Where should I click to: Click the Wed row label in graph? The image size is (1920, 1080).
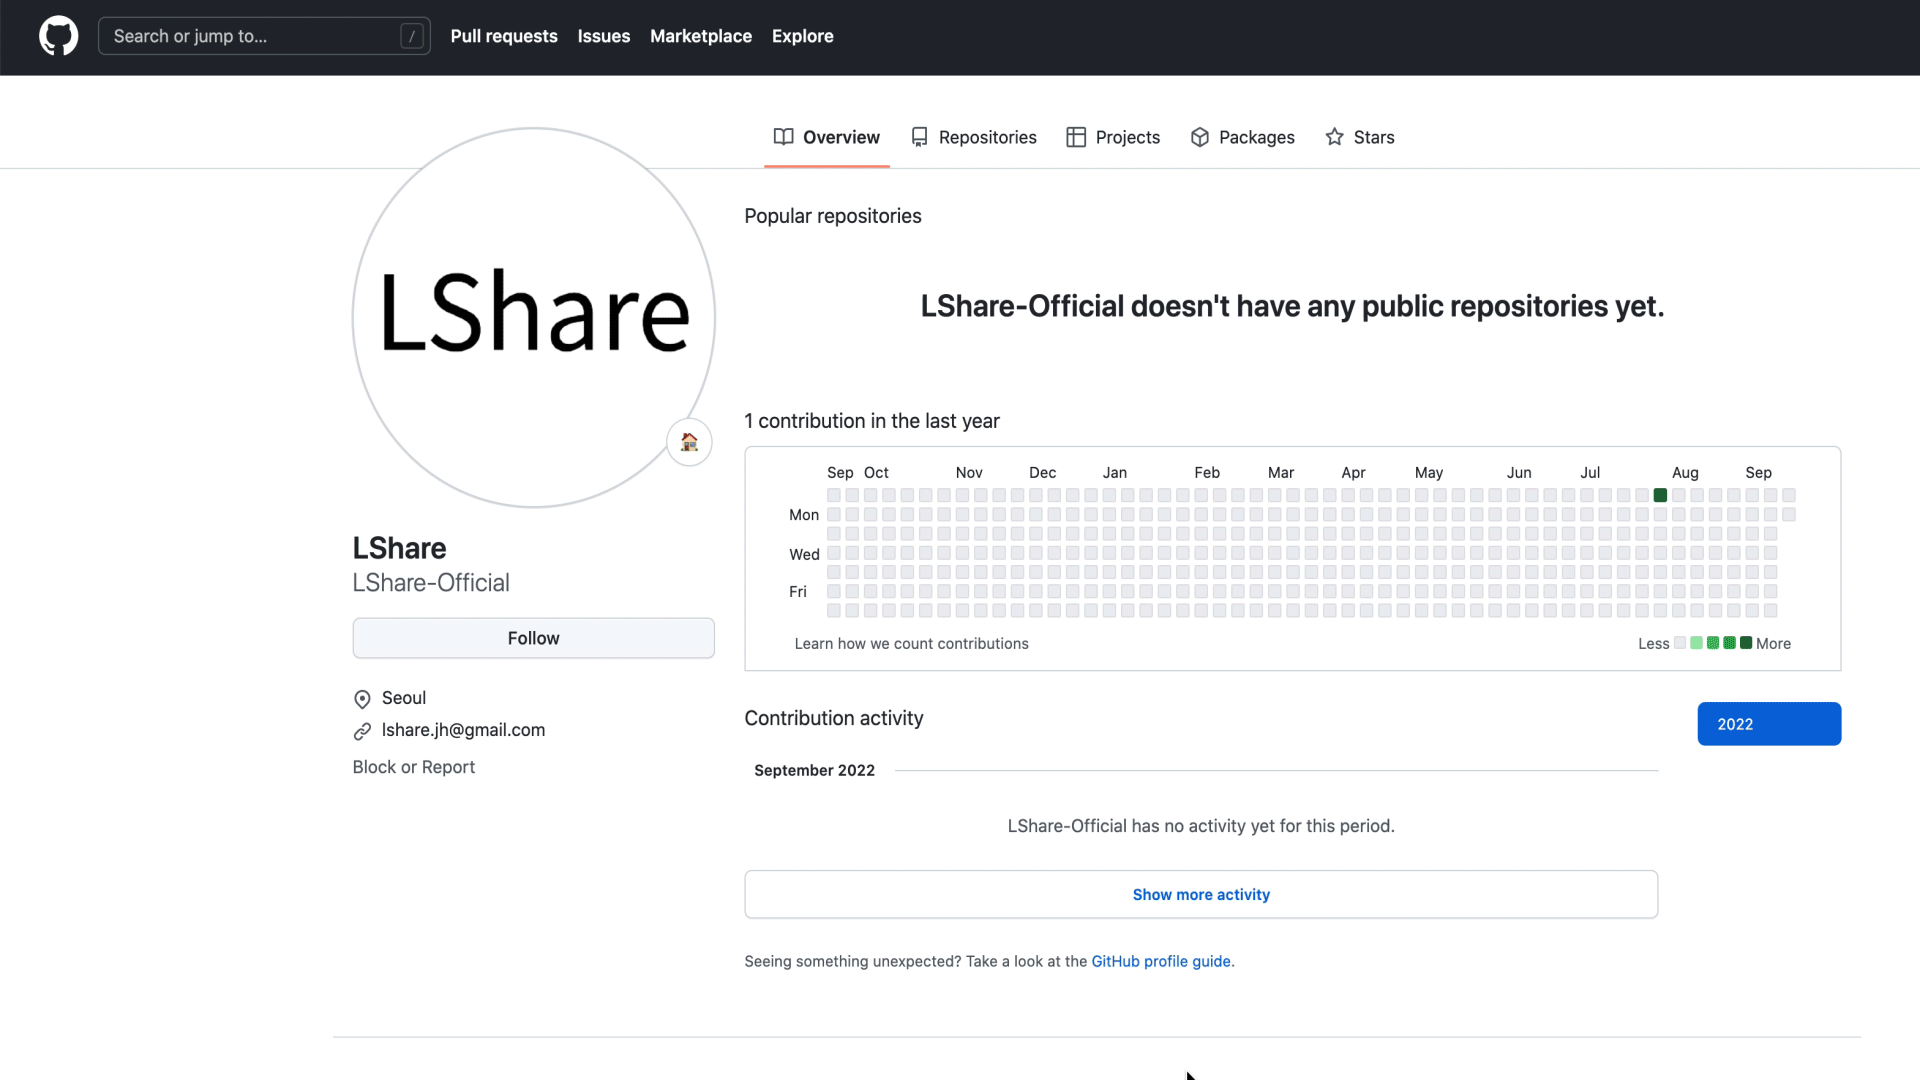tap(804, 554)
